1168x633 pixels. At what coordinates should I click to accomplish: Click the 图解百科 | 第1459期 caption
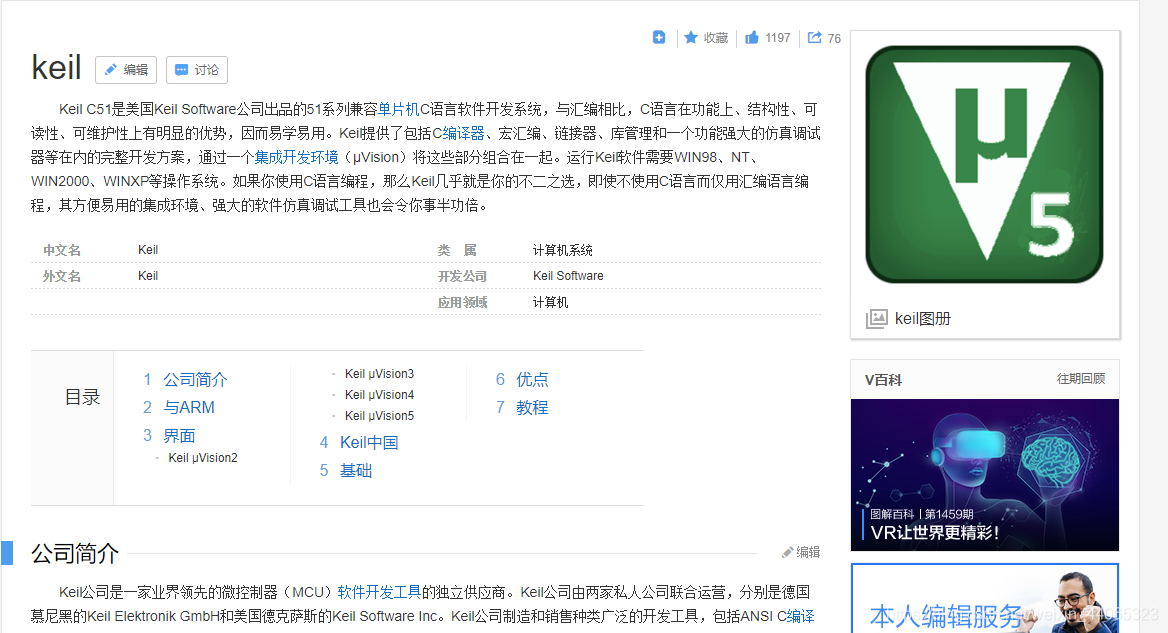click(922, 514)
